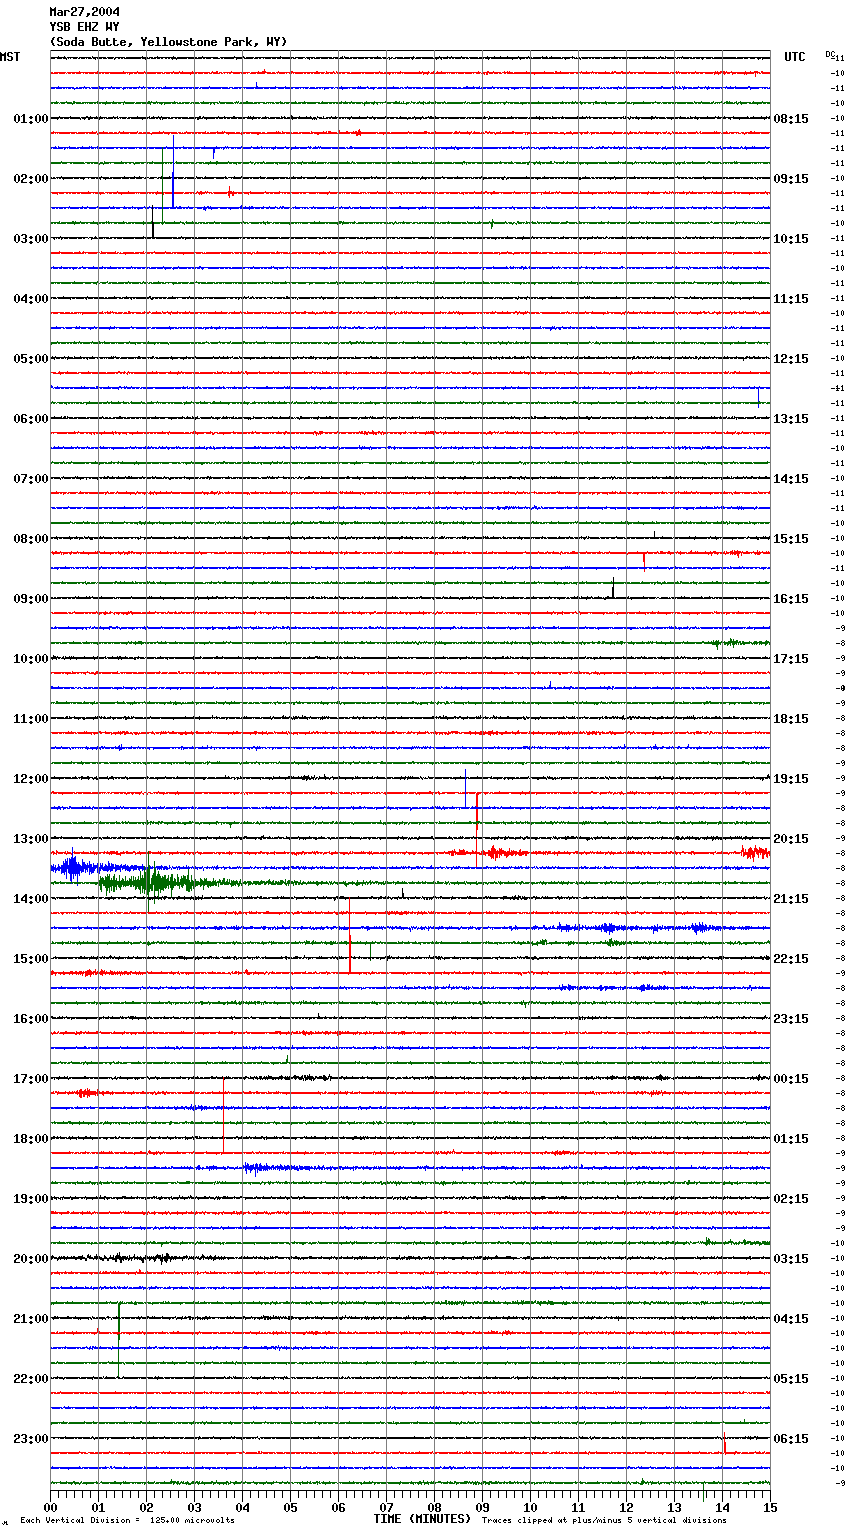Click the 02:15 UTC time label
This screenshot has height=1534, width=850.
click(x=791, y=1199)
